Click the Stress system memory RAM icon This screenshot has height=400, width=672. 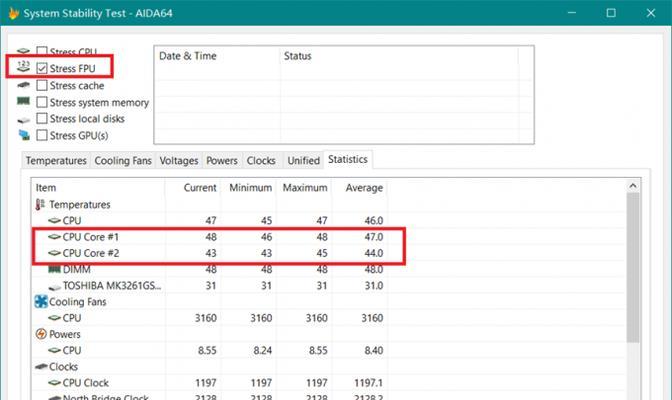pyautogui.click(x=23, y=101)
